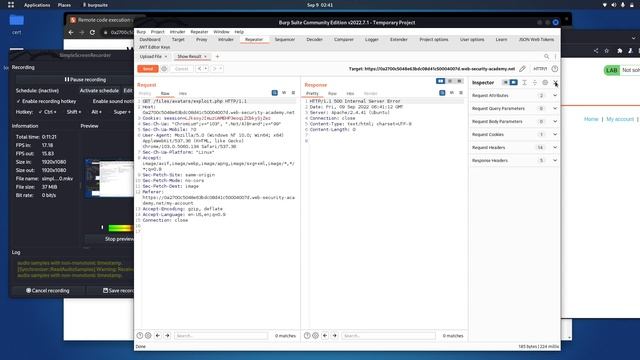Viewport: 640px width, 360px height.
Task: Click the recorder preview thumbnail
Action: [109, 179]
